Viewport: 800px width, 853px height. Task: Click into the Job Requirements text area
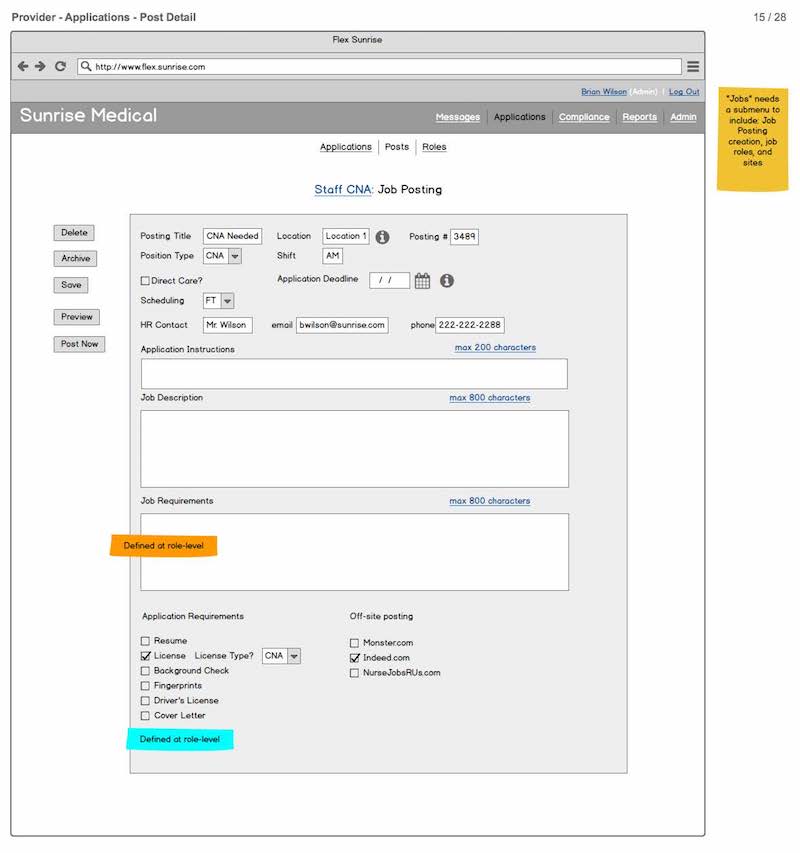(x=355, y=552)
